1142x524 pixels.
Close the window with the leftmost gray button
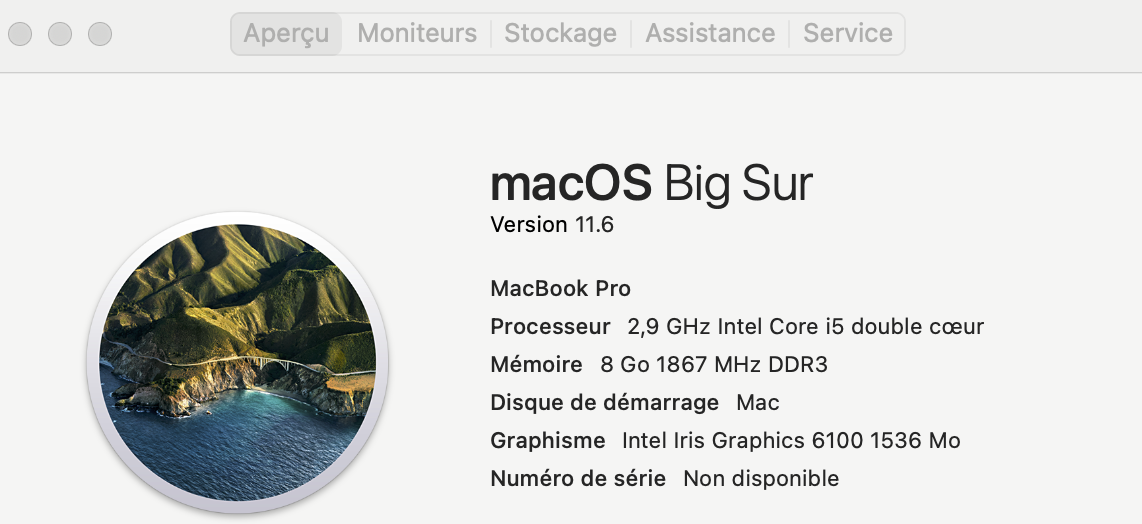(x=20, y=34)
